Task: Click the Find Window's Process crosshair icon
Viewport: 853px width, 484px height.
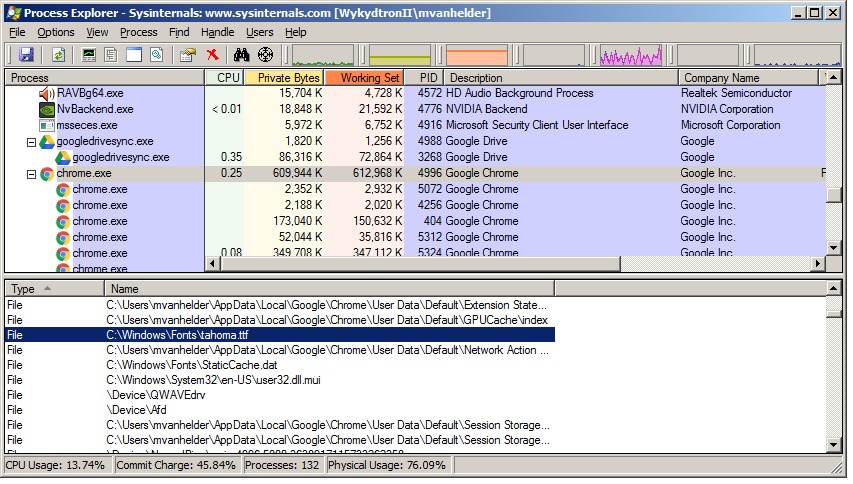Action: [265, 55]
